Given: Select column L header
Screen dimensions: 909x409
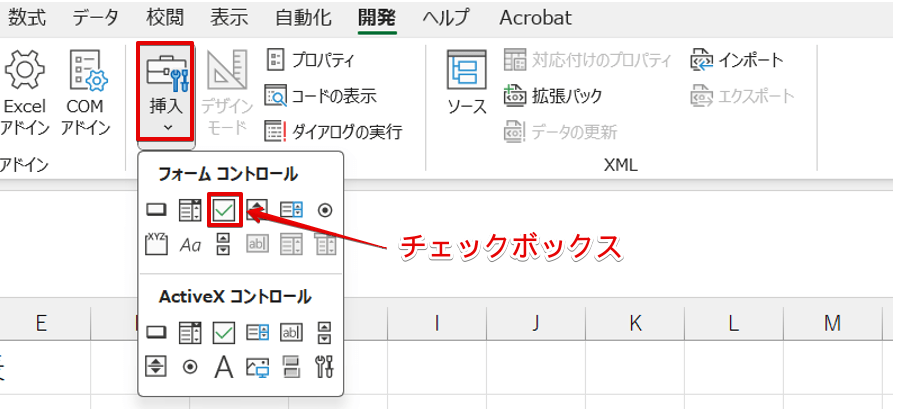Looking at the screenshot, I should (x=733, y=323).
